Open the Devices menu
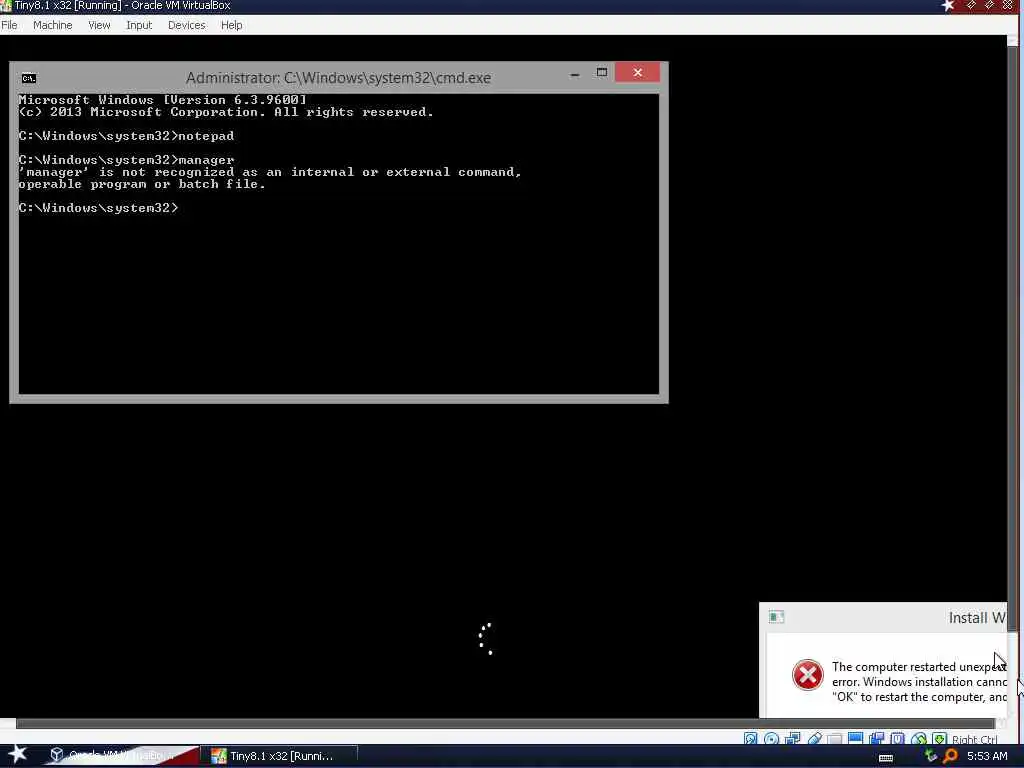This screenshot has width=1024, height=768. [186, 25]
